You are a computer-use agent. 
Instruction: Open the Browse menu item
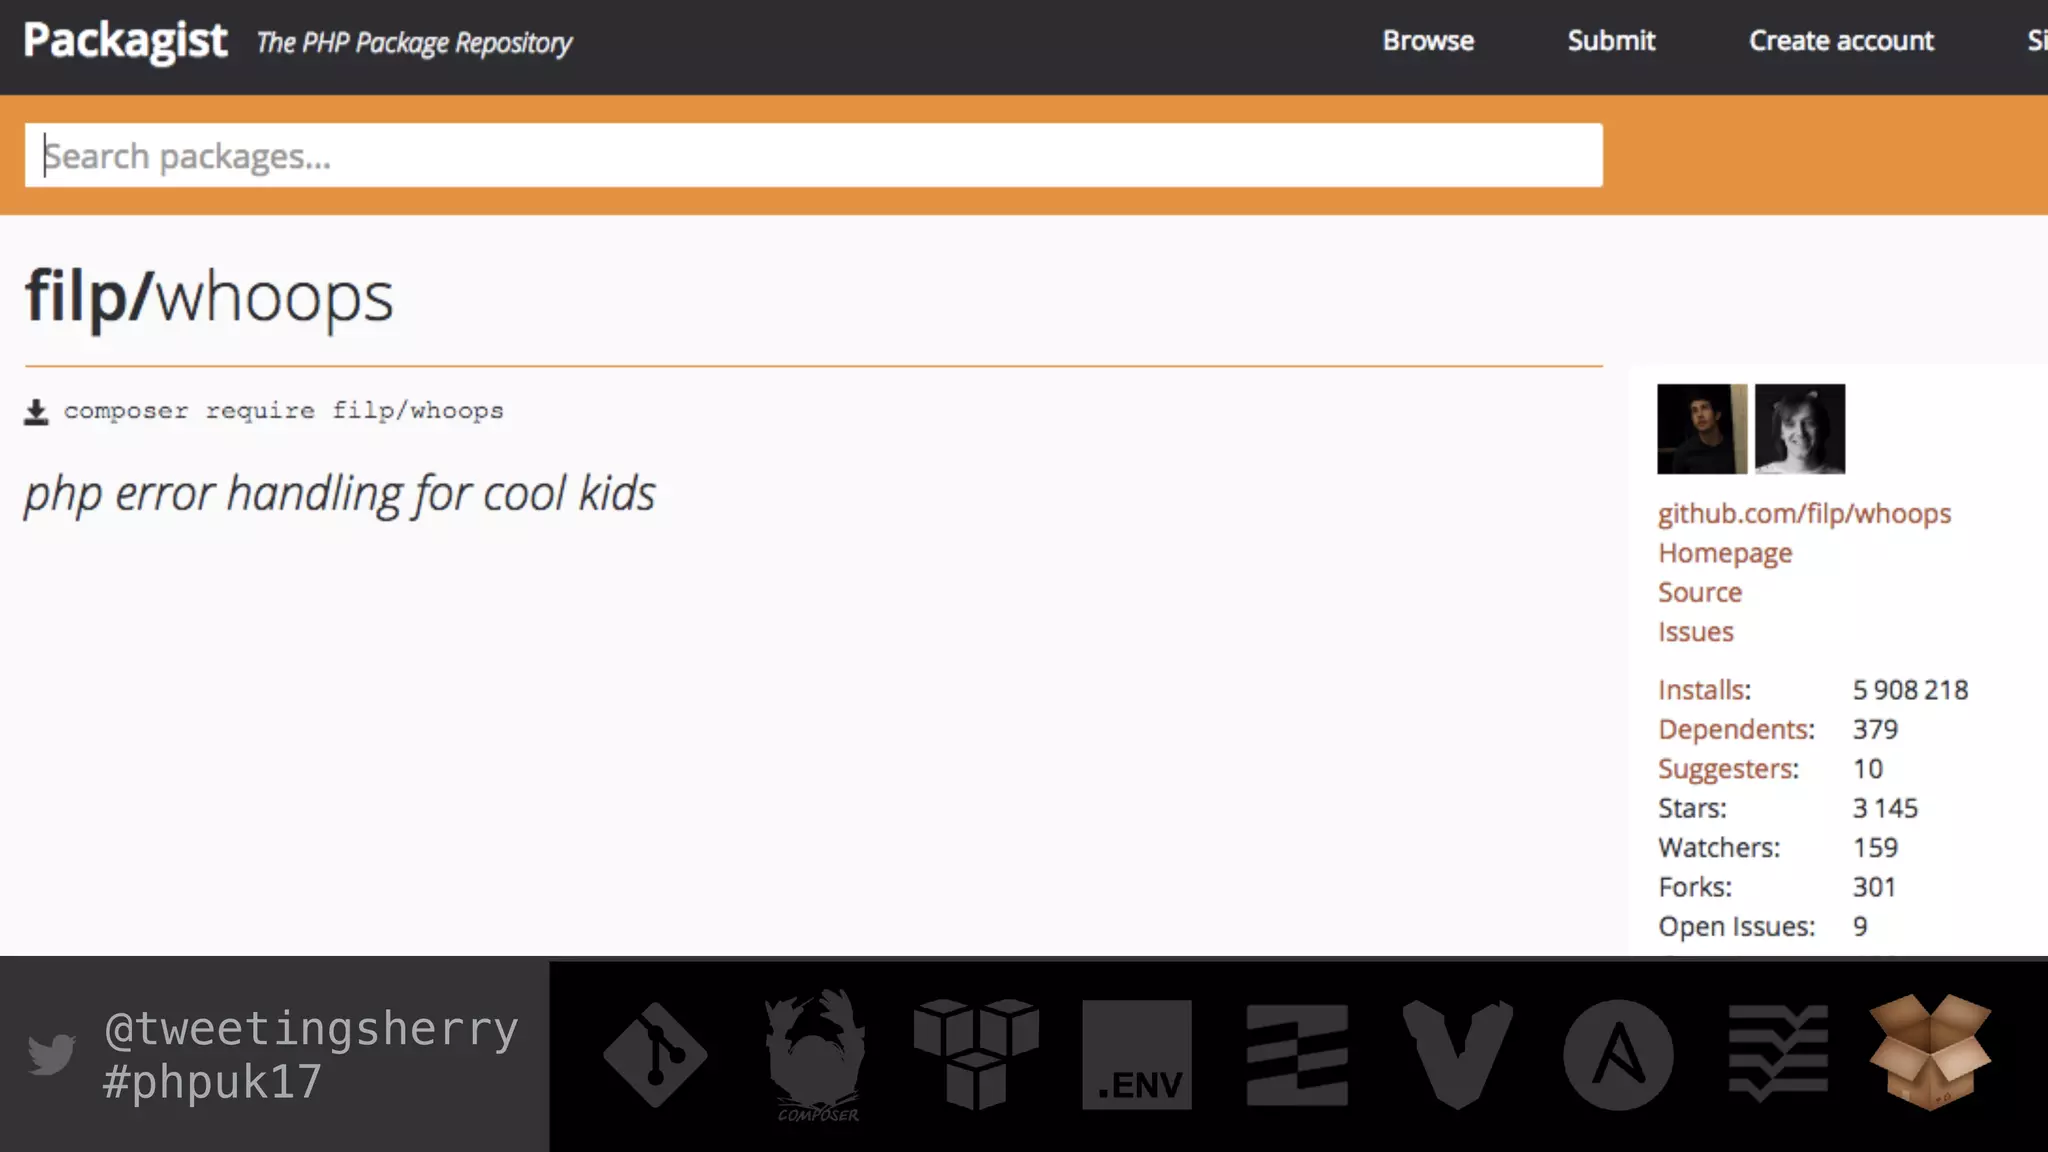tap(1428, 41)
